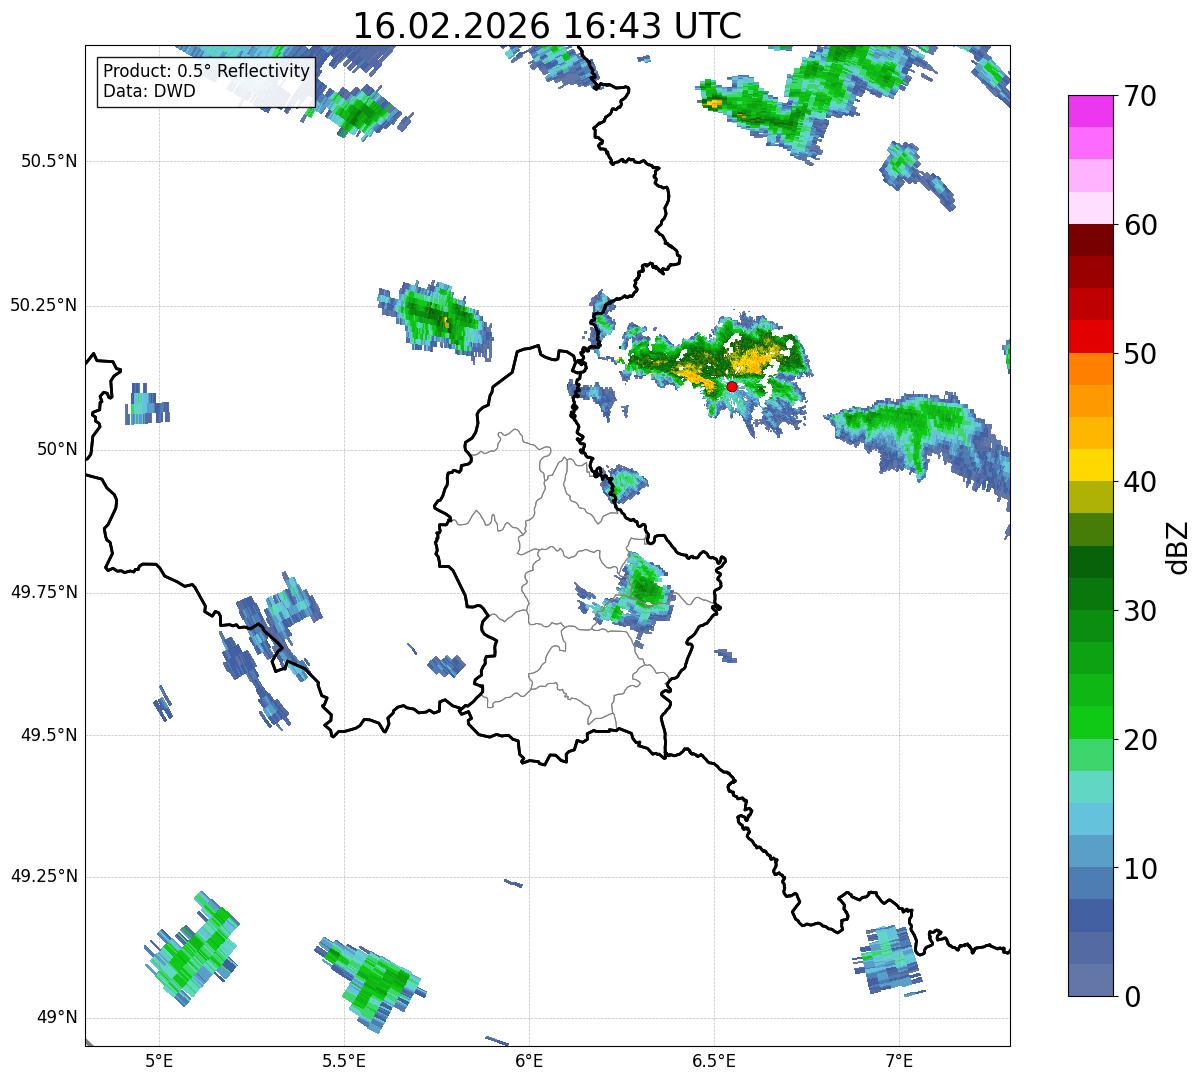Click the latitude label 50.5°N
Screen dimensions: 1202x1081
pyautogui.click(x=50, y=161)
